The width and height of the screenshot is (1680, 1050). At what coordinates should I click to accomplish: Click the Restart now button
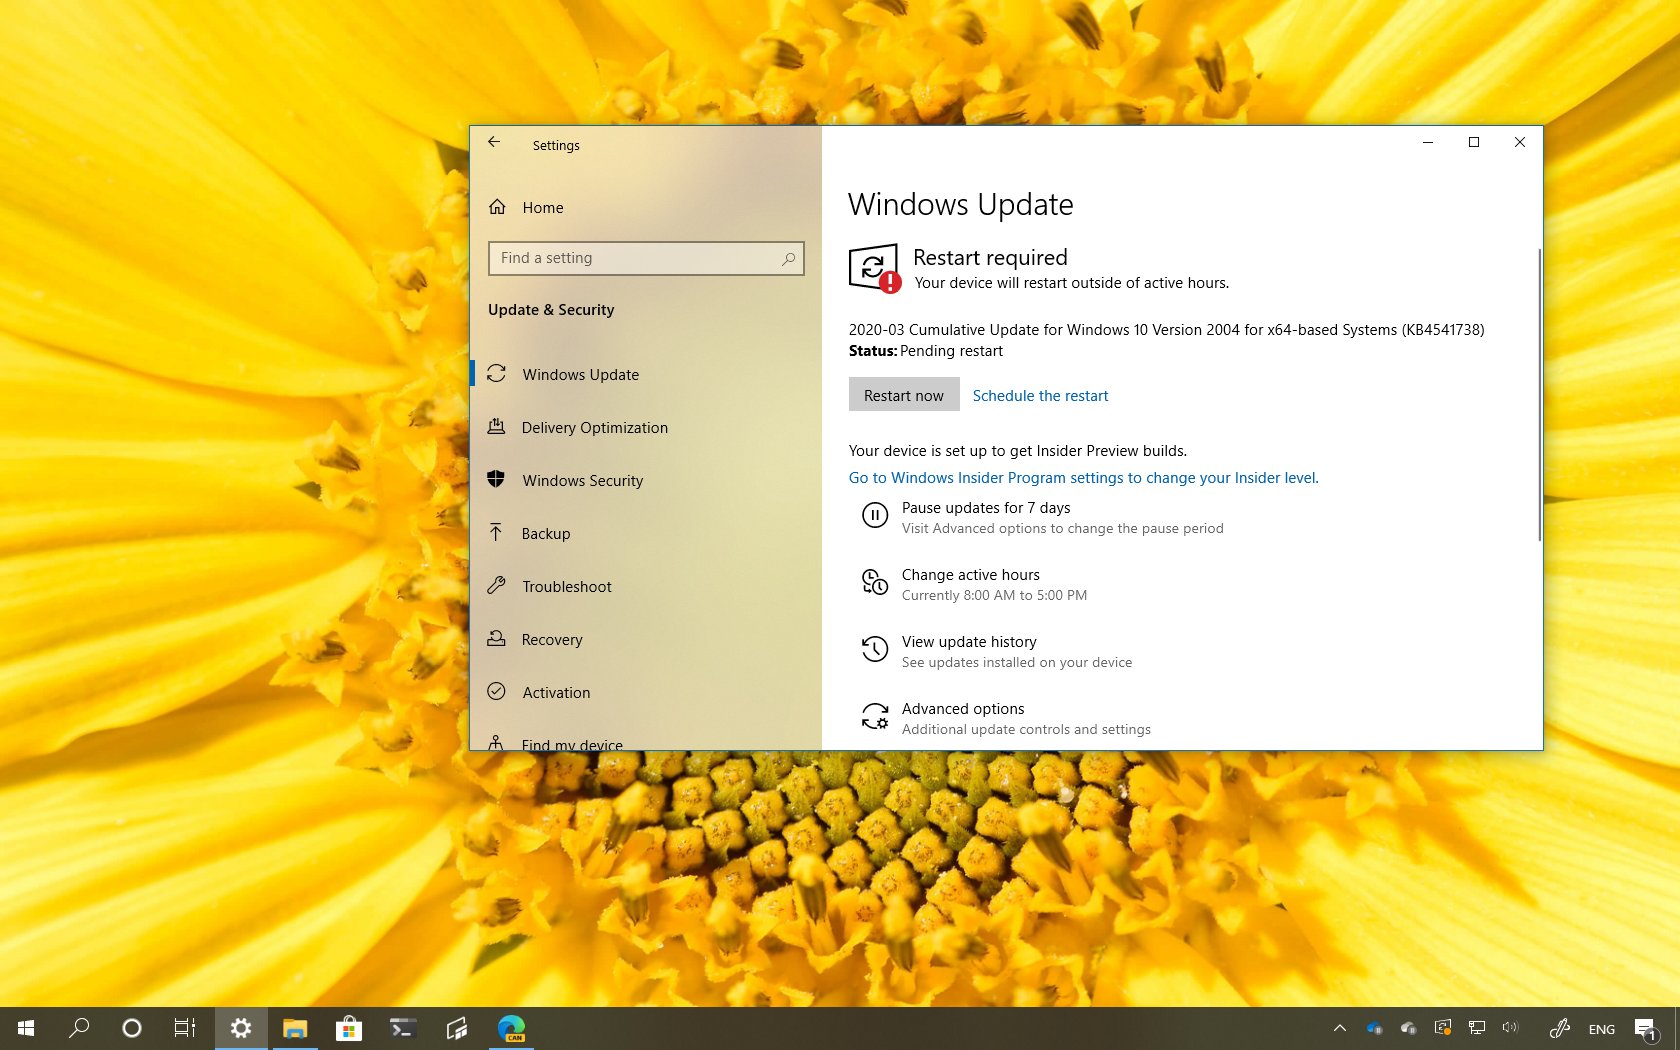(x=904, y=395)
